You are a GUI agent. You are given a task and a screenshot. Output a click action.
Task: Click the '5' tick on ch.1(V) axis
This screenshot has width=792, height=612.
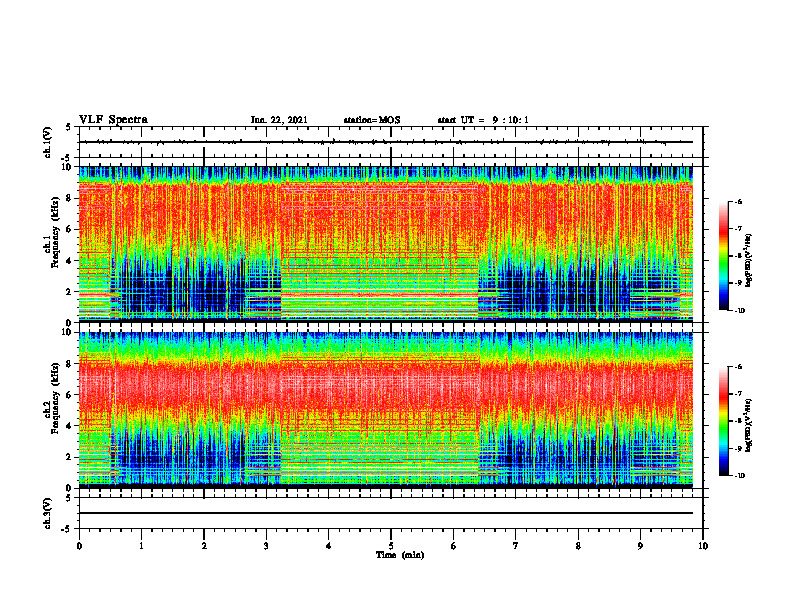pos(69,127)
